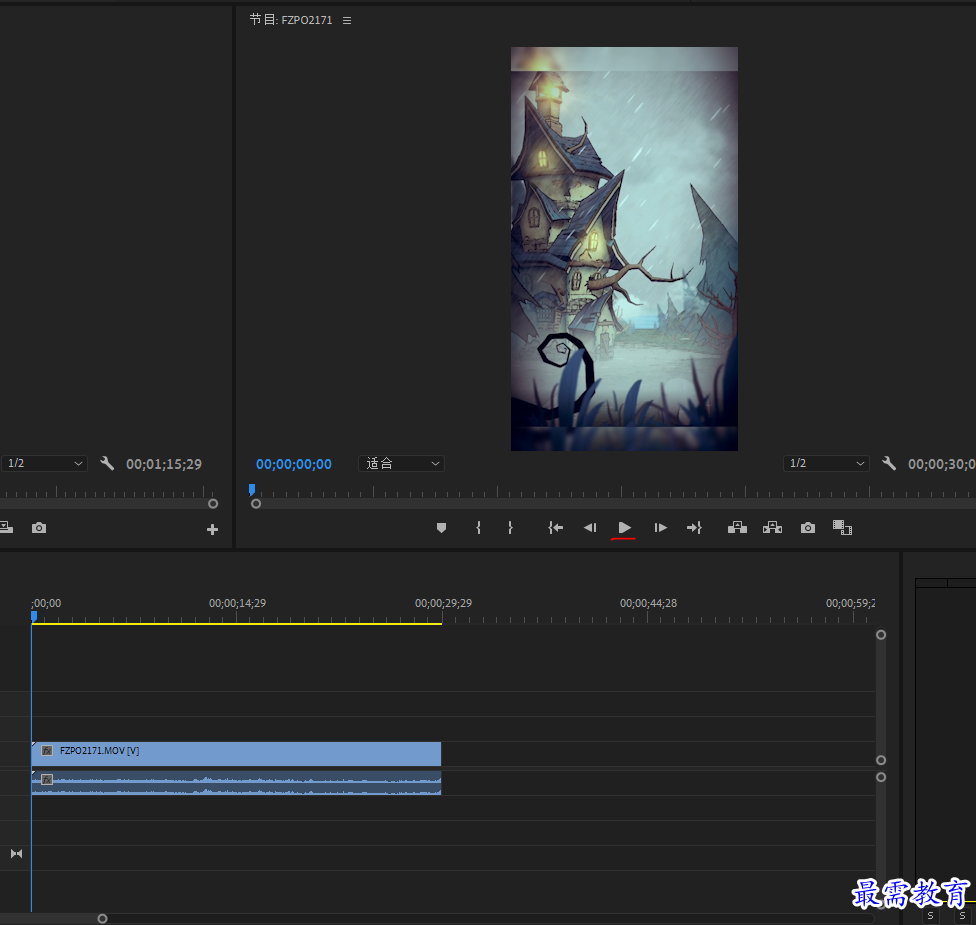The image size is (976, 925).
Task: Go to In point button
Action: [x=555, y=528]
